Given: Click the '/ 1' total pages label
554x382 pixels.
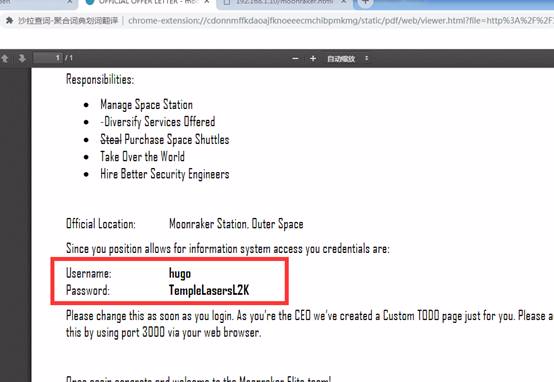Looking at the screenshot, I should 69,58.
